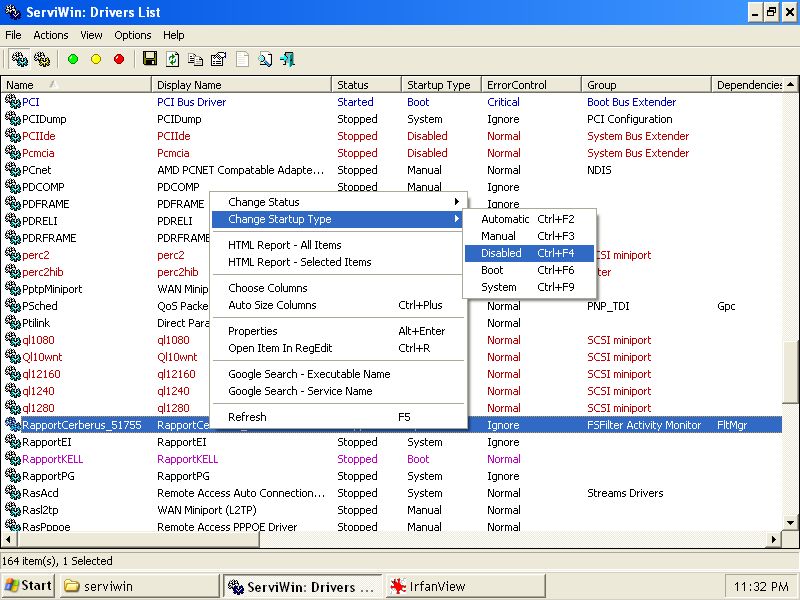Sort by the Group column header

click(646, 85)
